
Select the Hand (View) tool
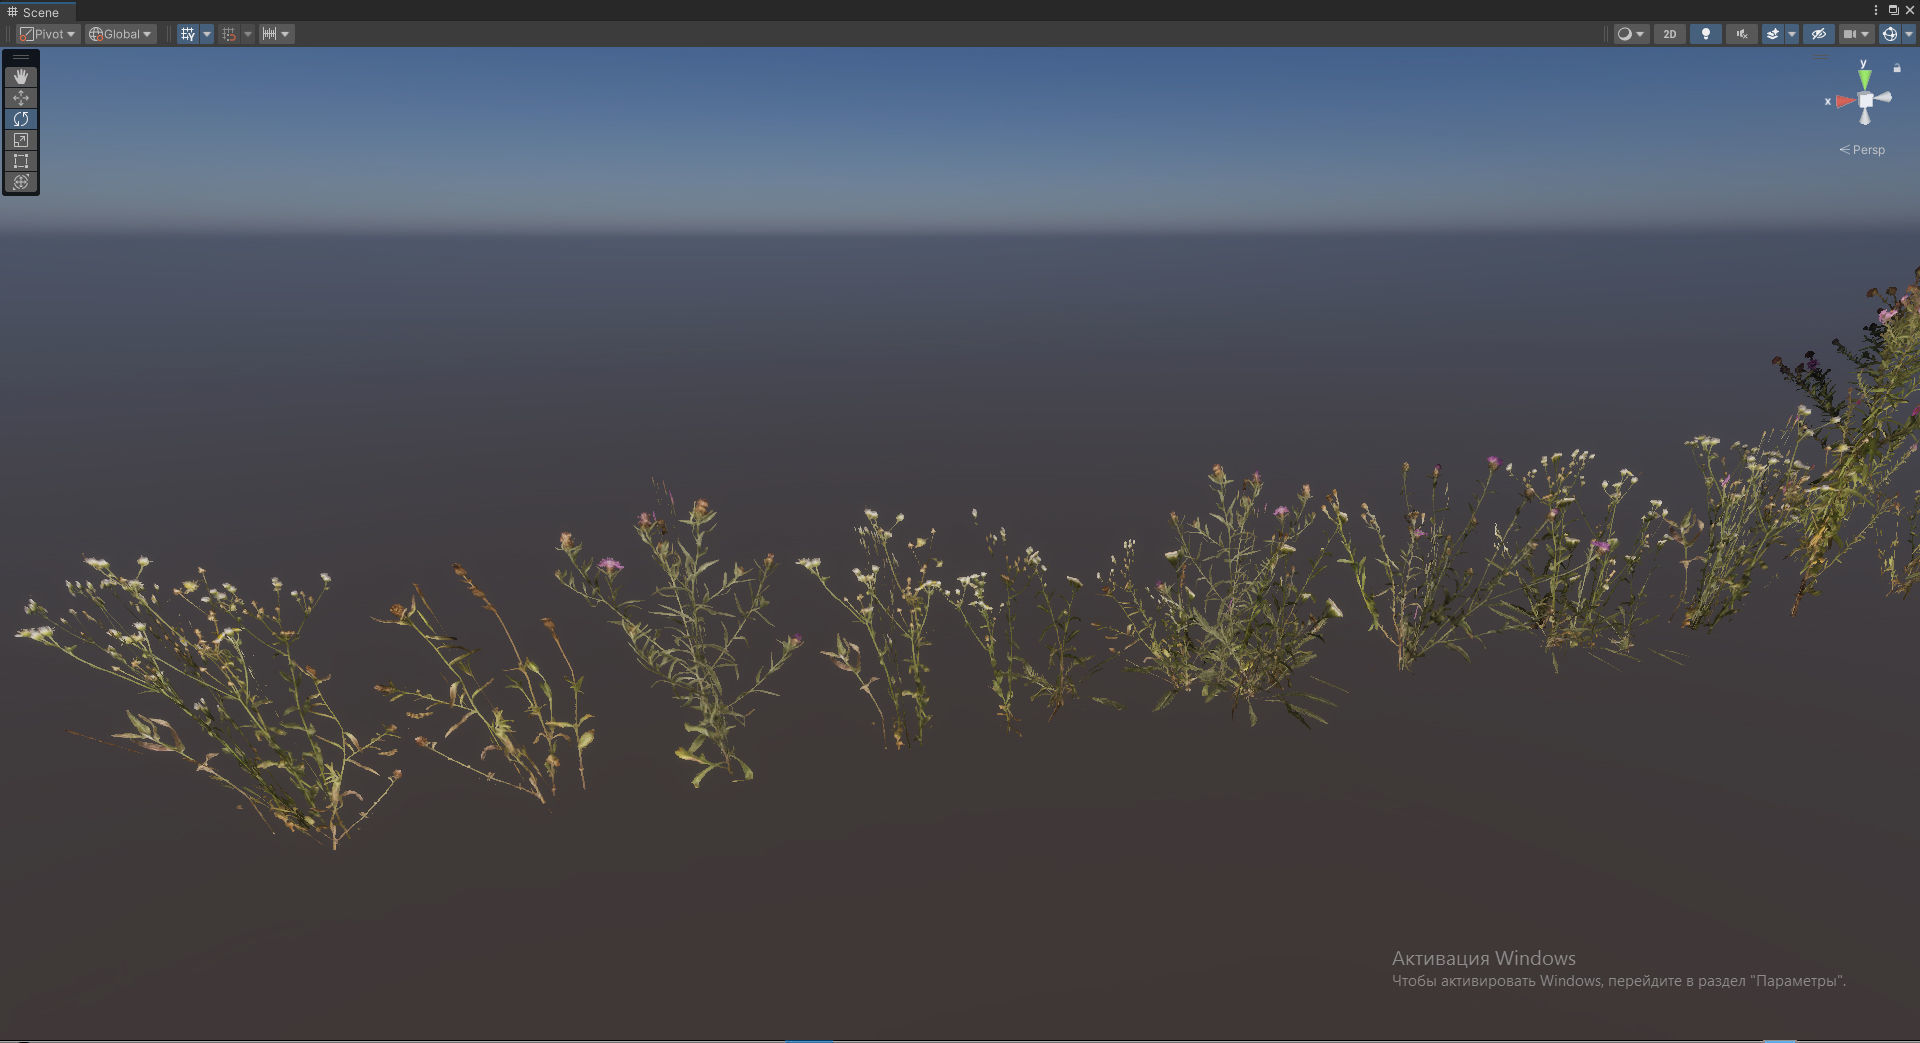(21, 77)
